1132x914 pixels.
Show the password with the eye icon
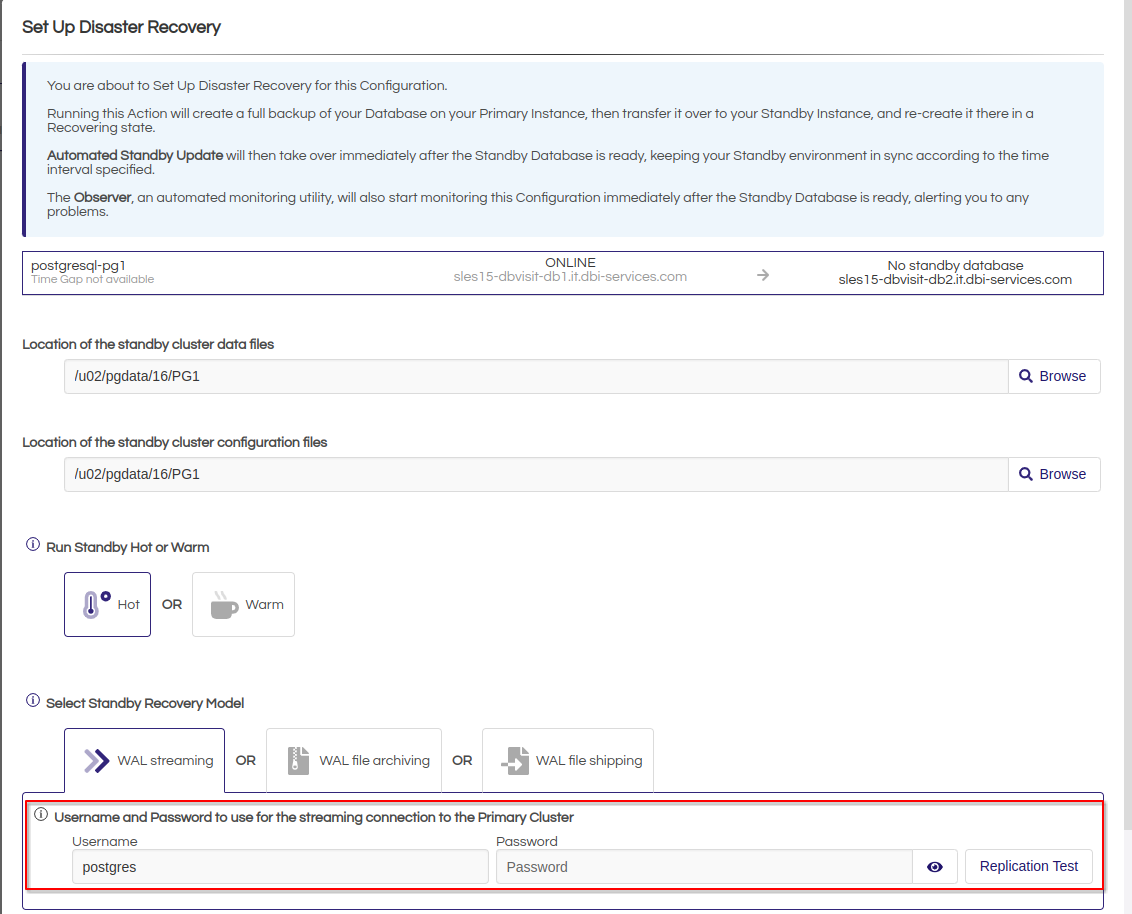pyautogui.click(x=935, y=867)
